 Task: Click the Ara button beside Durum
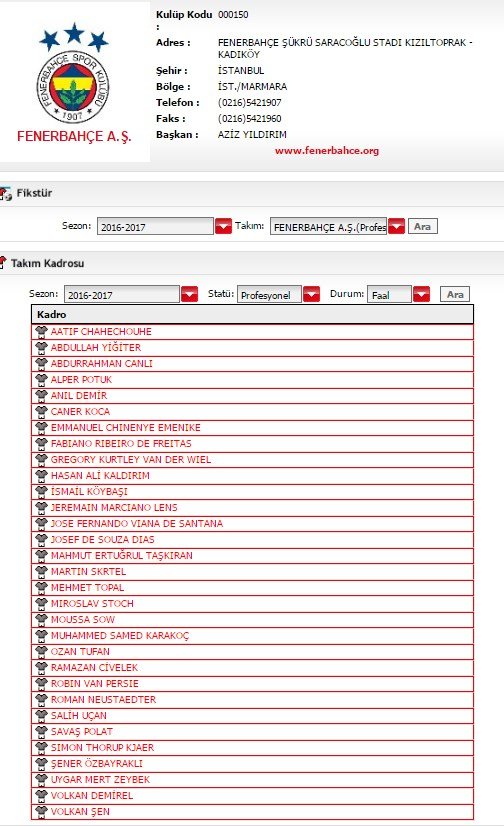pos(455,294)
